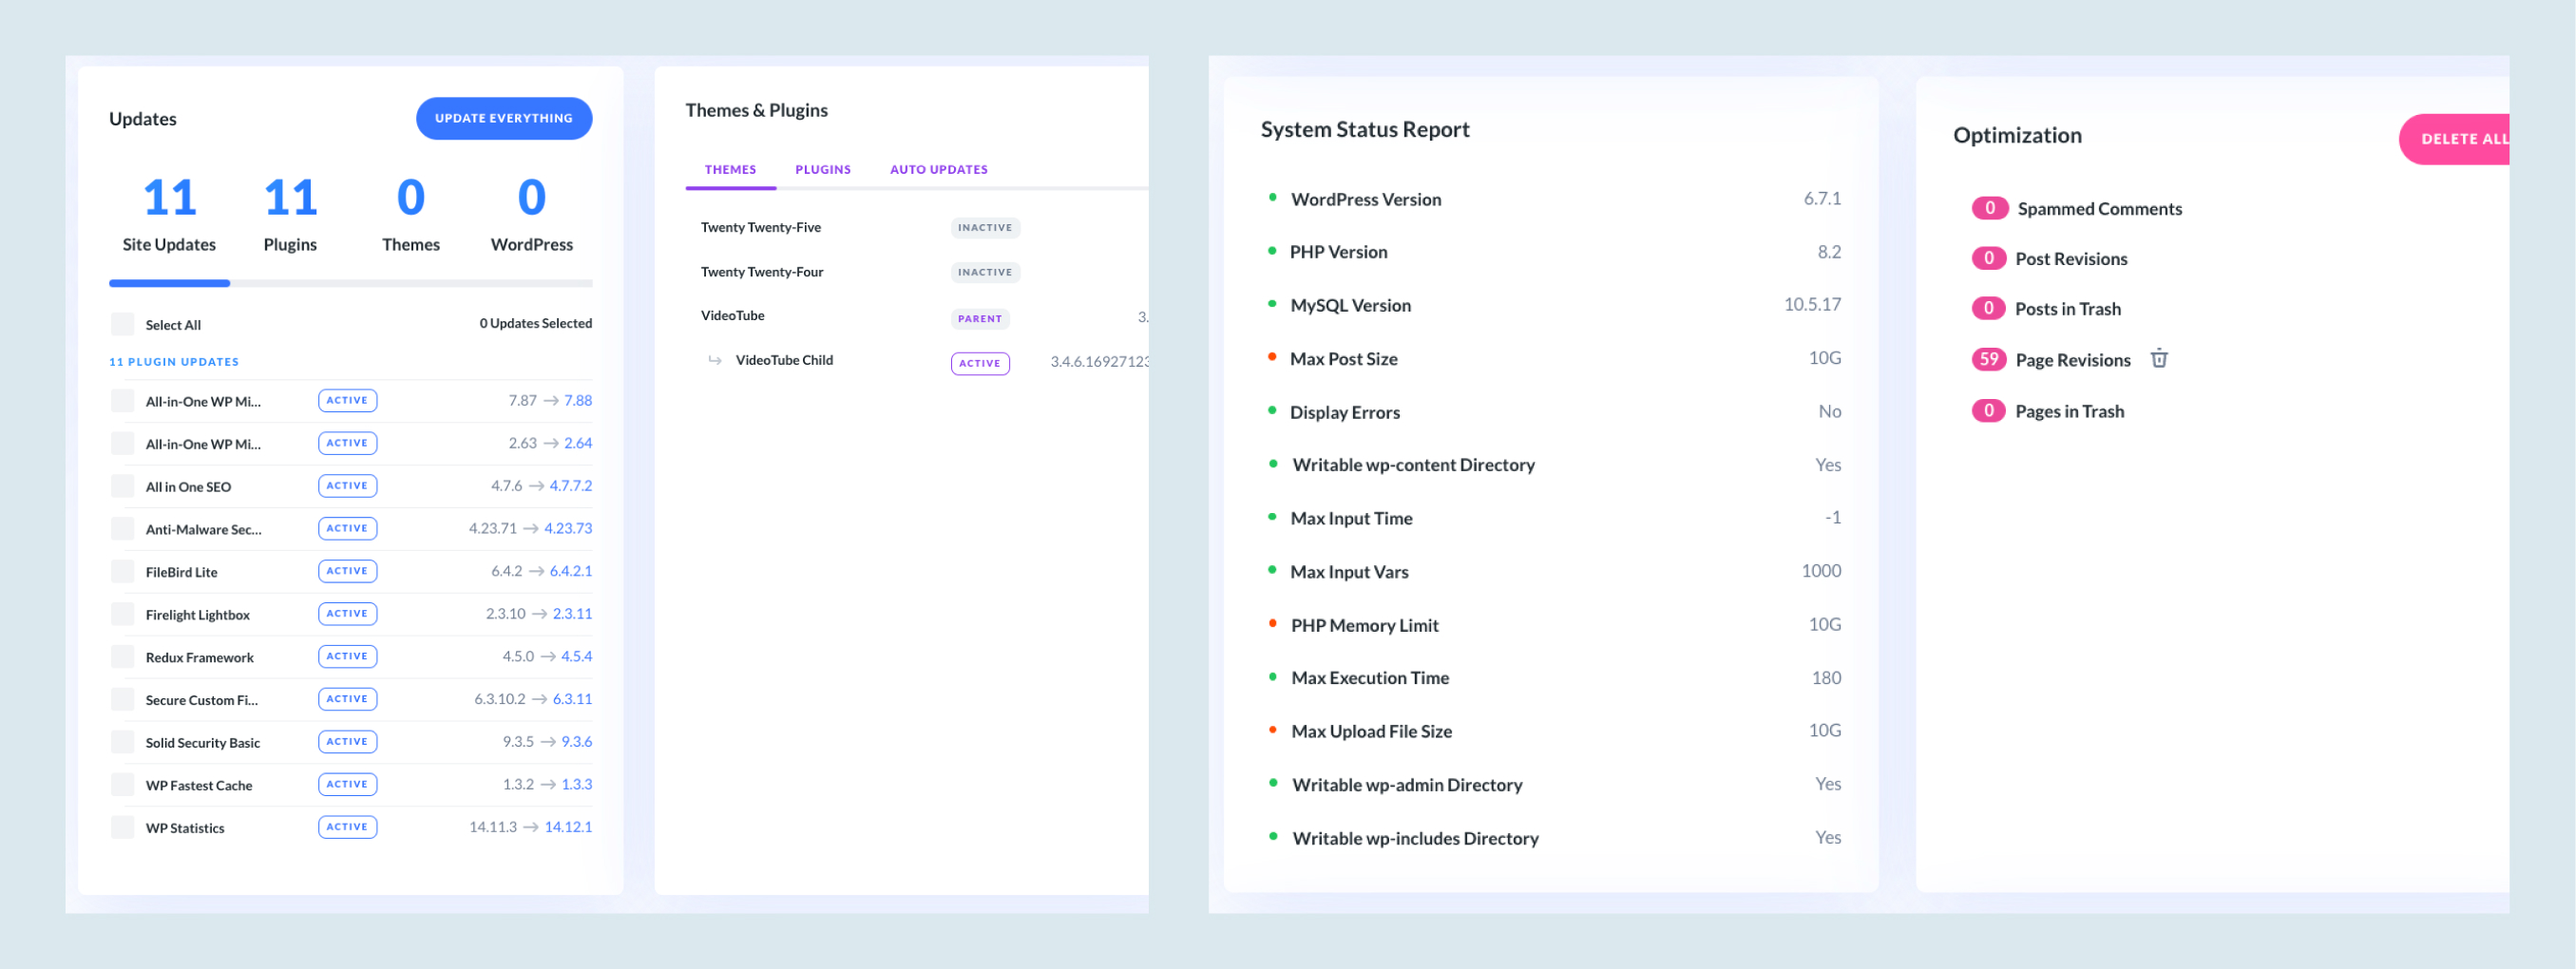This screenshot has width=2576, height=969.
Task: Click the Max Post Size label
Action: (x=1344, y=359)
